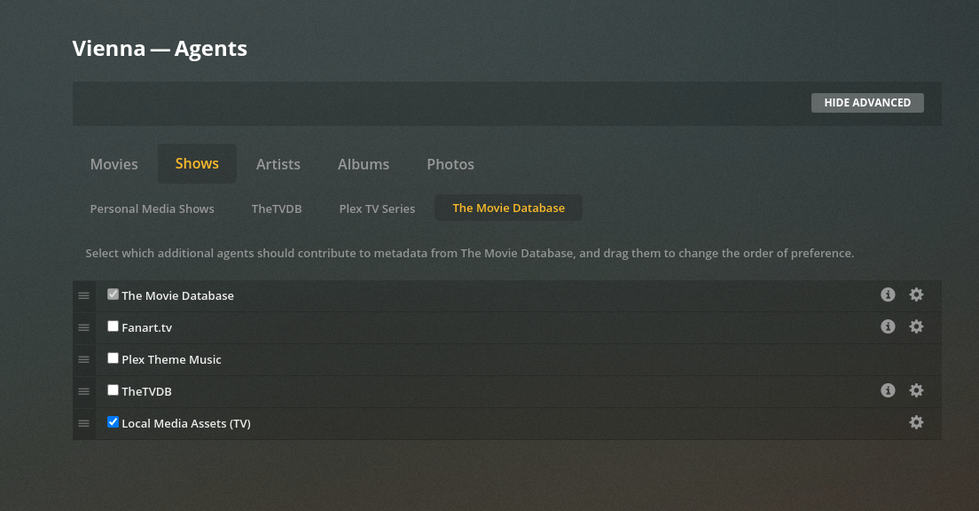The image size is (979, 511).
Task: Show info for TheTVDB agent
Action: (887, 391)
